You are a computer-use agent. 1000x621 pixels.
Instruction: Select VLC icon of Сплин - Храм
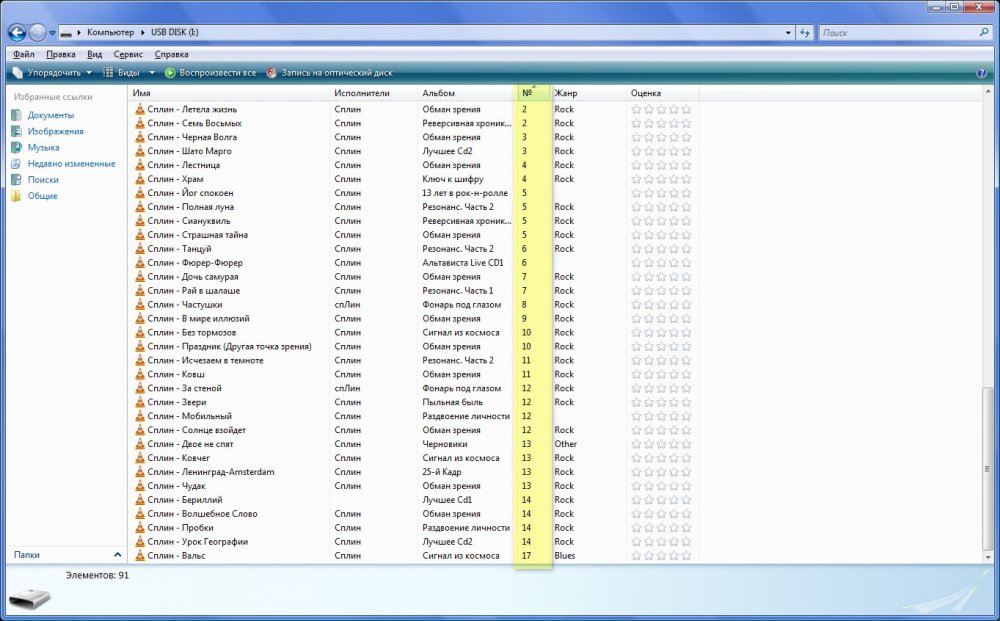click(x=140, y=179)
